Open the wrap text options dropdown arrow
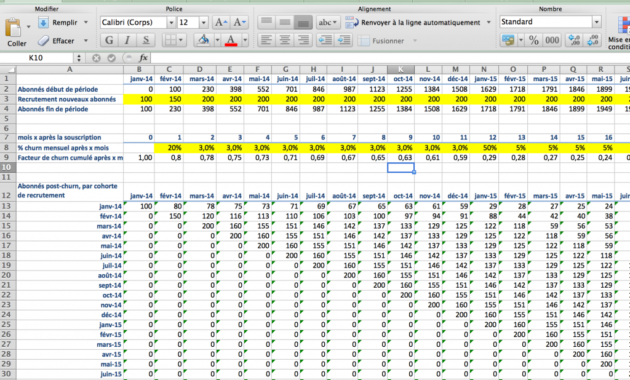The width and height of the screenshot is (630, 380). 489,22
